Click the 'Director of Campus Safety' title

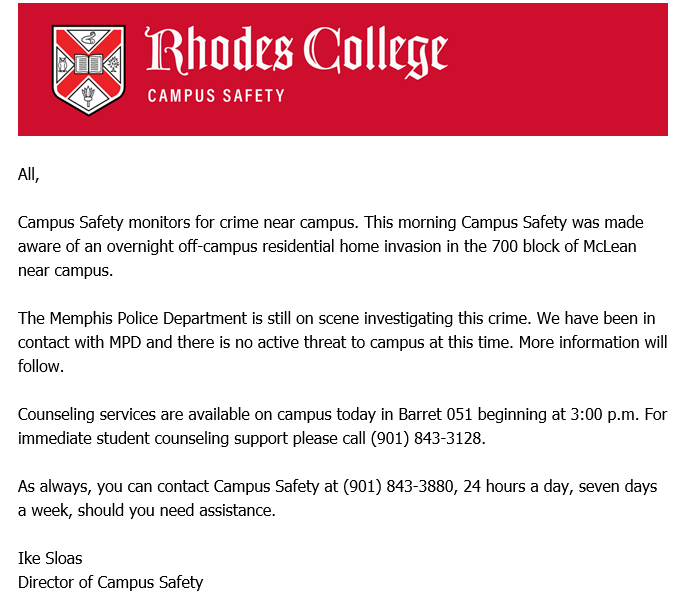[x=110, y=582]
